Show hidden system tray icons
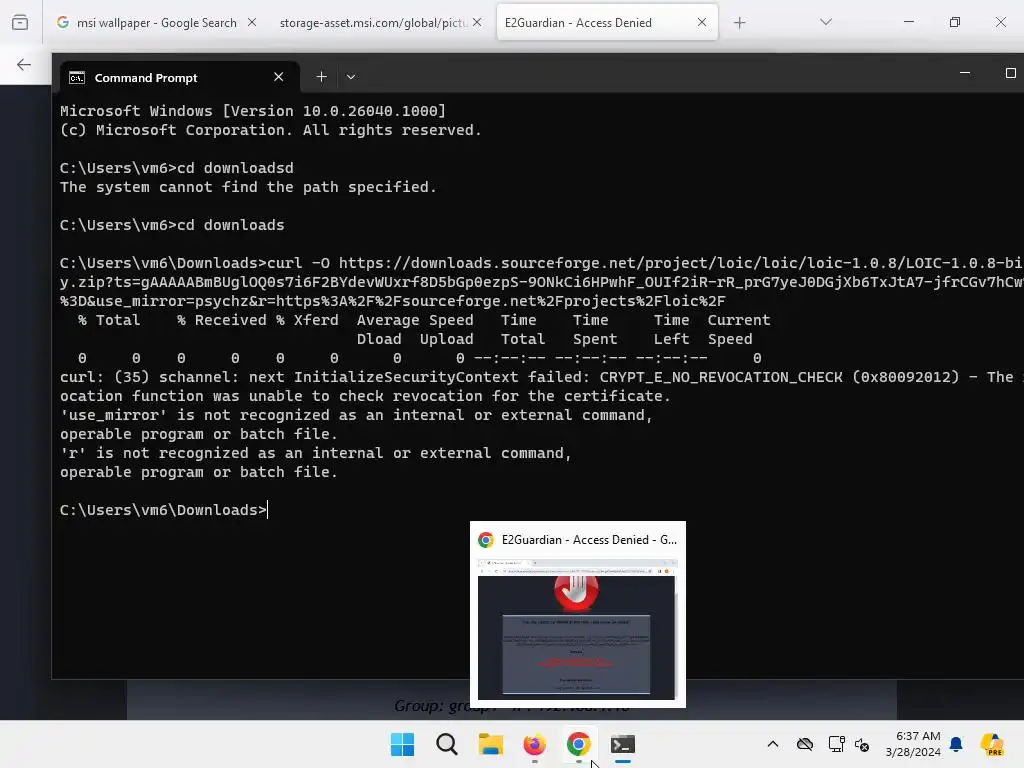The height and width of the screenshot is (768, 1024). tap(773, 744)
